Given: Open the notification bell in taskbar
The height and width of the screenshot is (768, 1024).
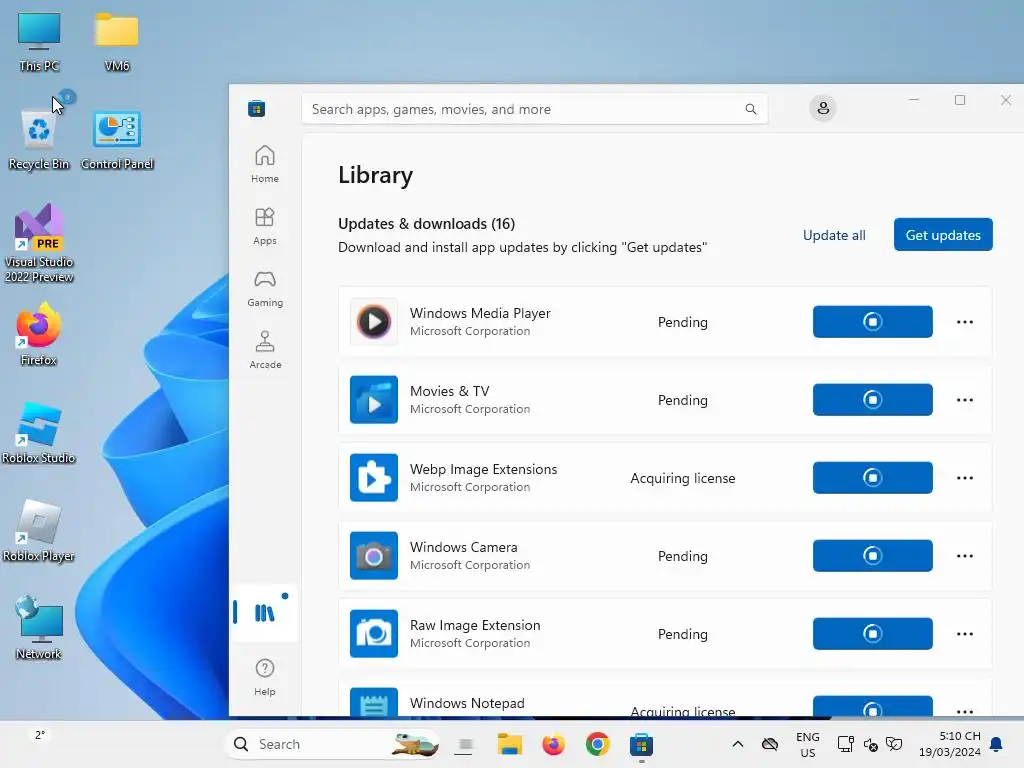Looking at the screenshot, I should (x=996, y=744).
